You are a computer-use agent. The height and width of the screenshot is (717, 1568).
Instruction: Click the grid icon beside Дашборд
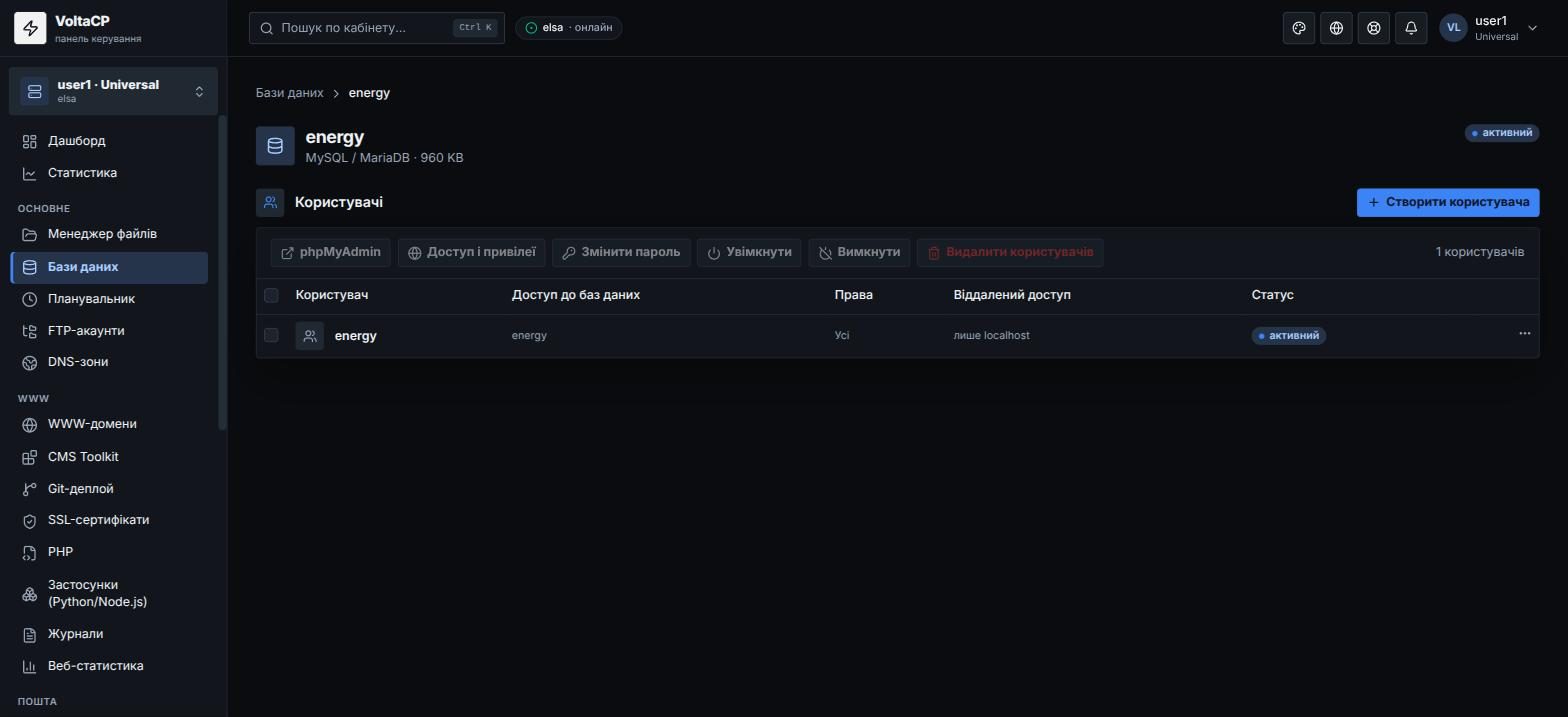pyautogui.click(x=30, y=141)
